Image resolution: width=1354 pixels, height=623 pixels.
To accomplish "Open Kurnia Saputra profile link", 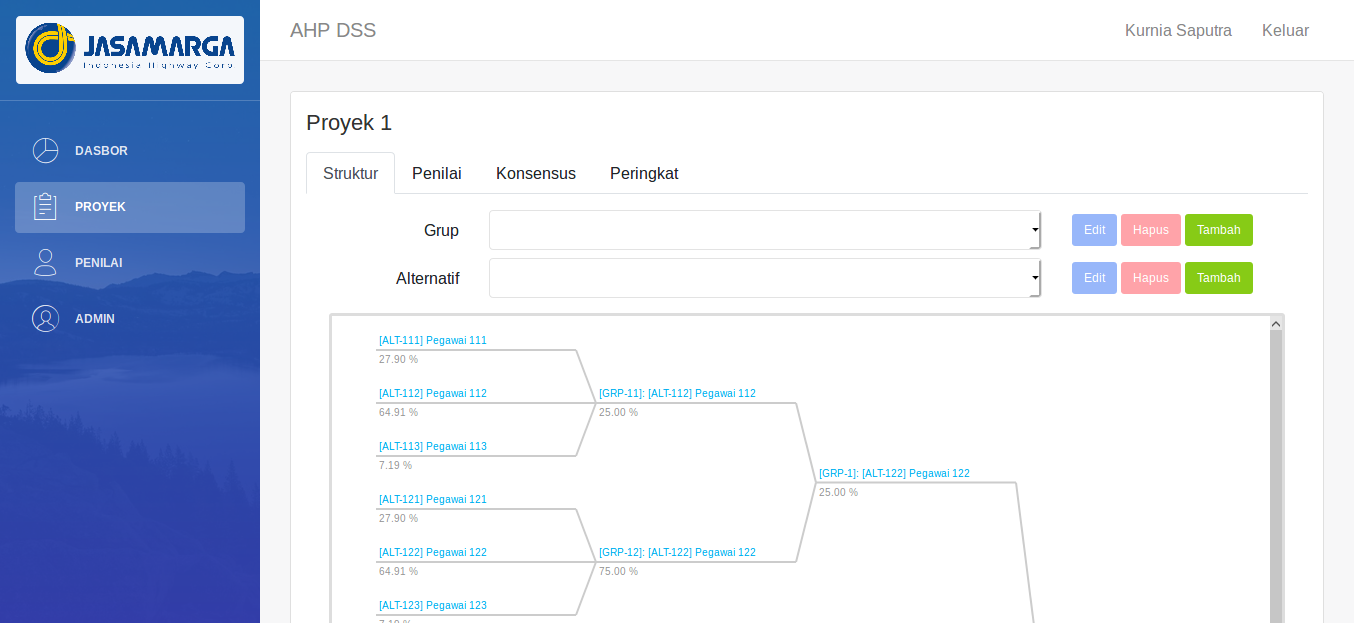I will point(1178,30).
